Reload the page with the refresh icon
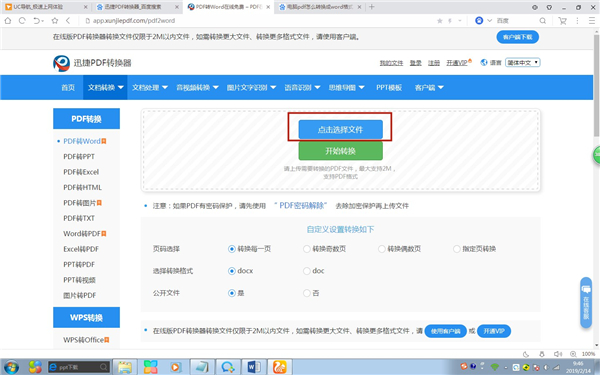 (22, 21)
